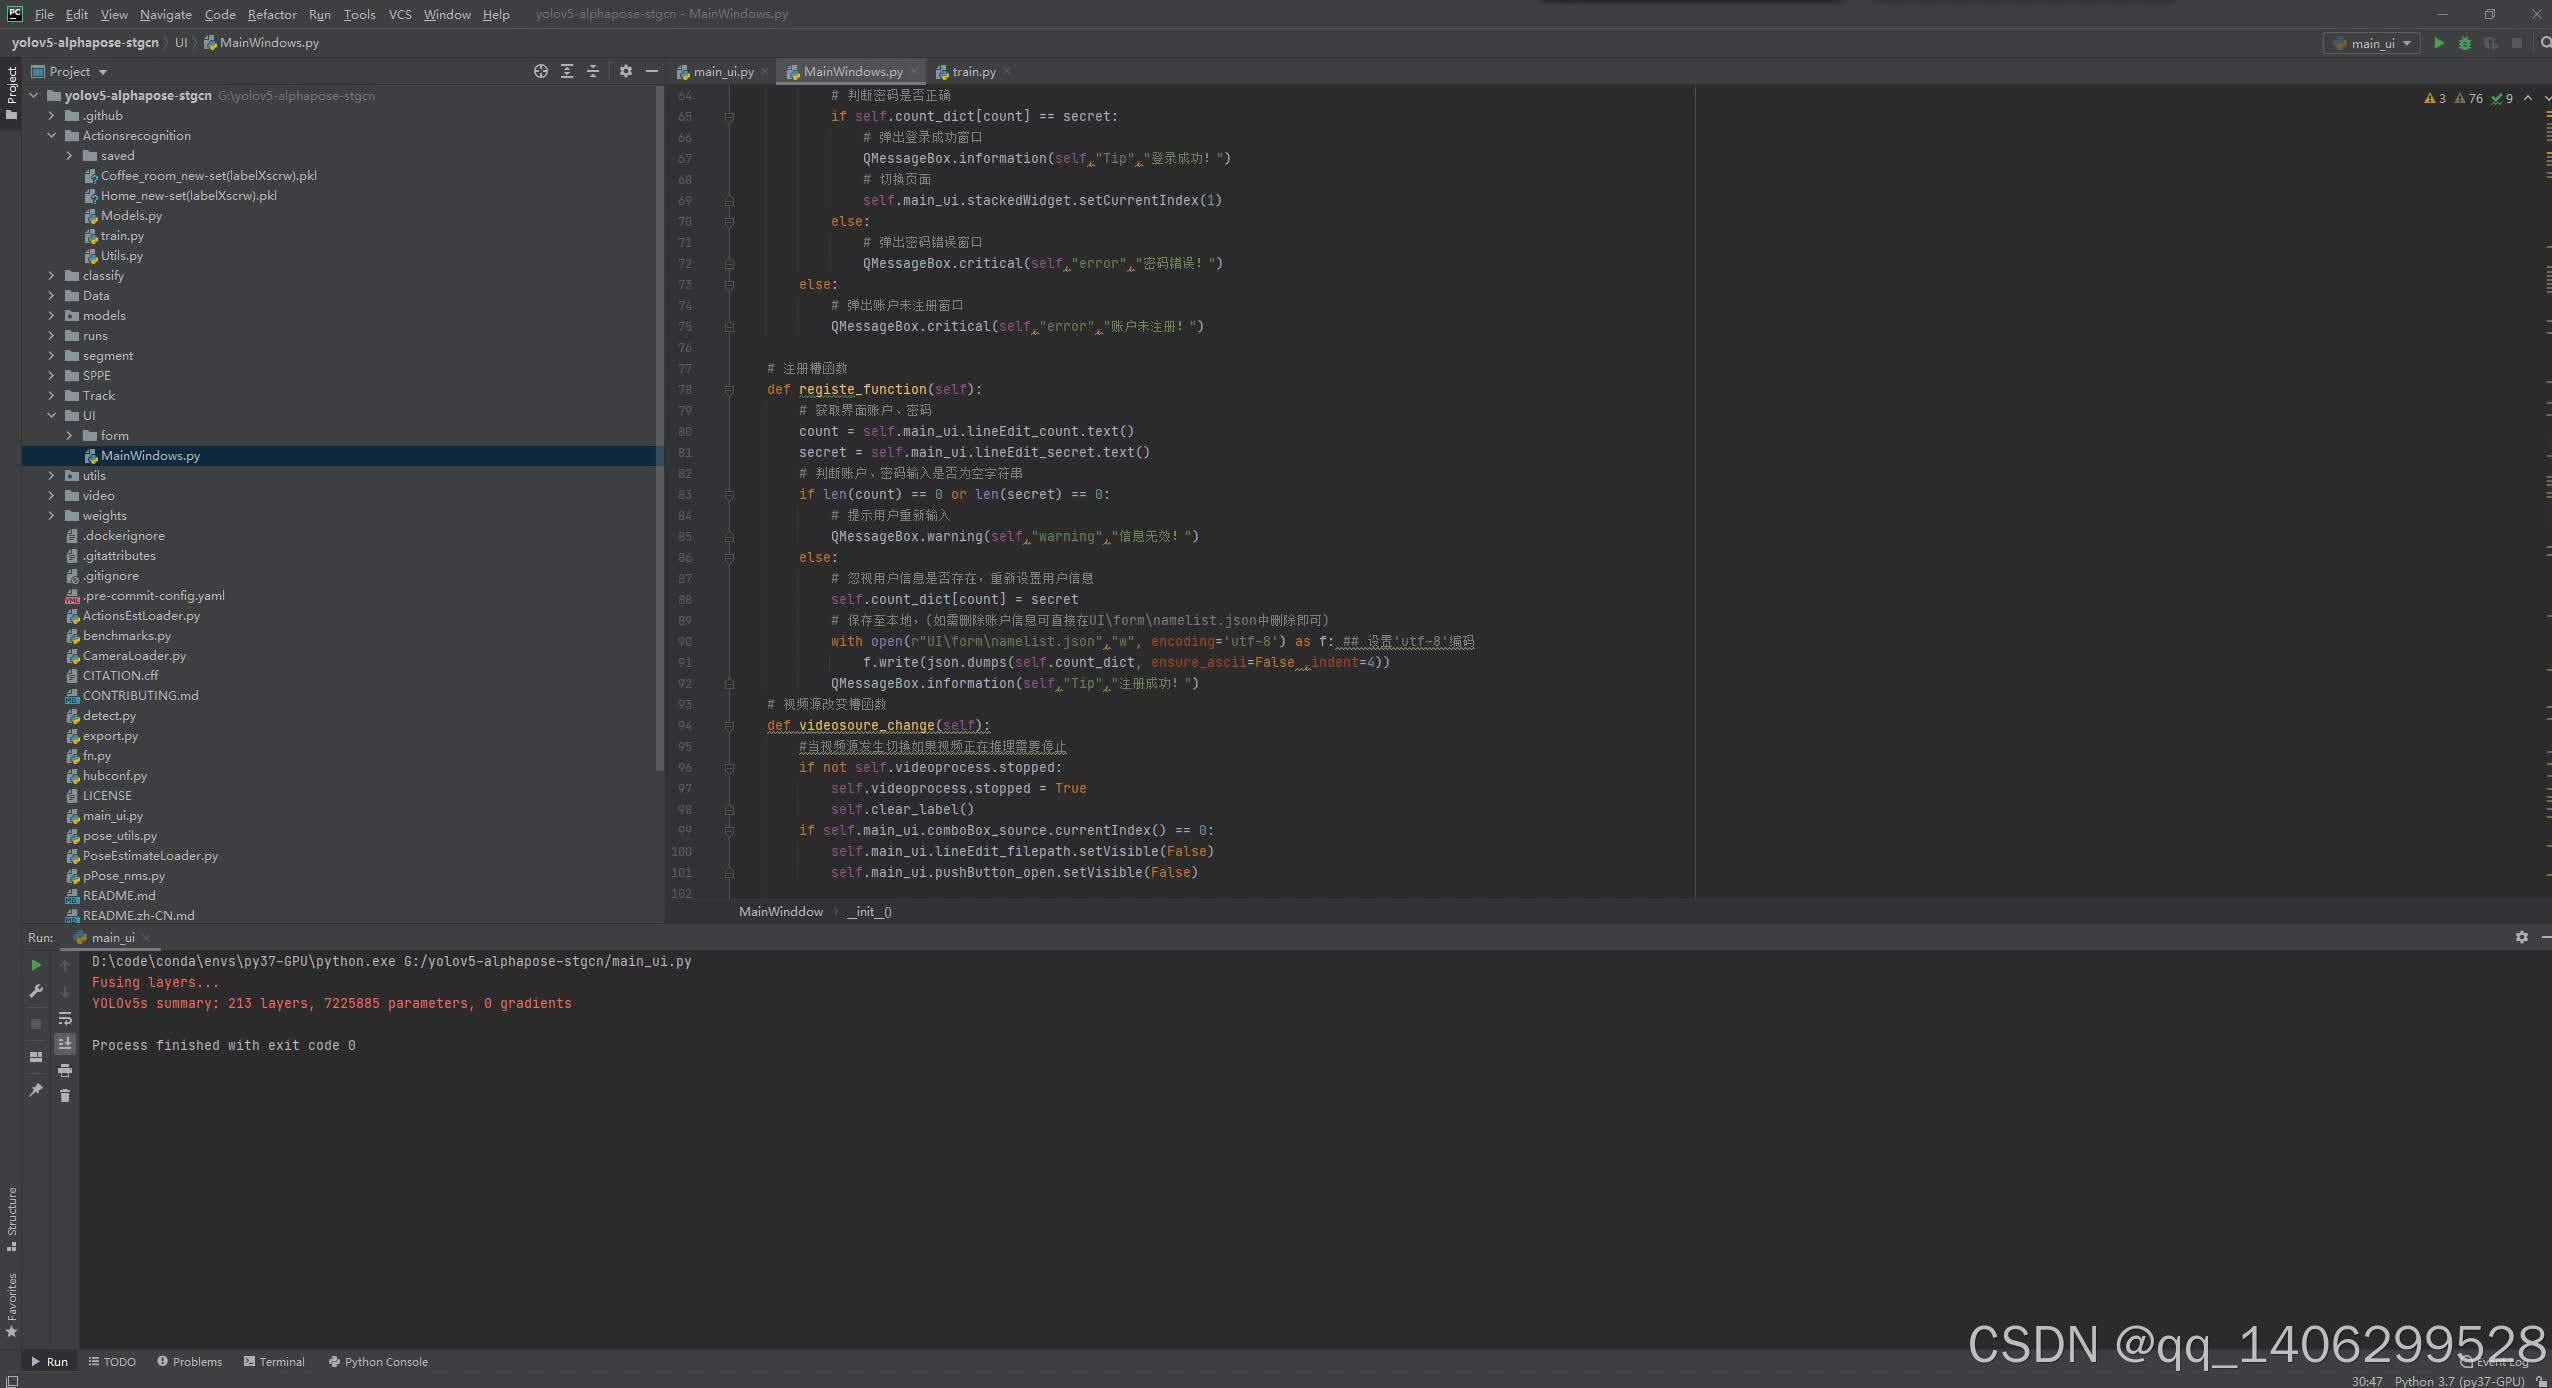This screenshot has height=1388, width=2552.
Task: Open Project panel gear options
Action: point(626,71)
